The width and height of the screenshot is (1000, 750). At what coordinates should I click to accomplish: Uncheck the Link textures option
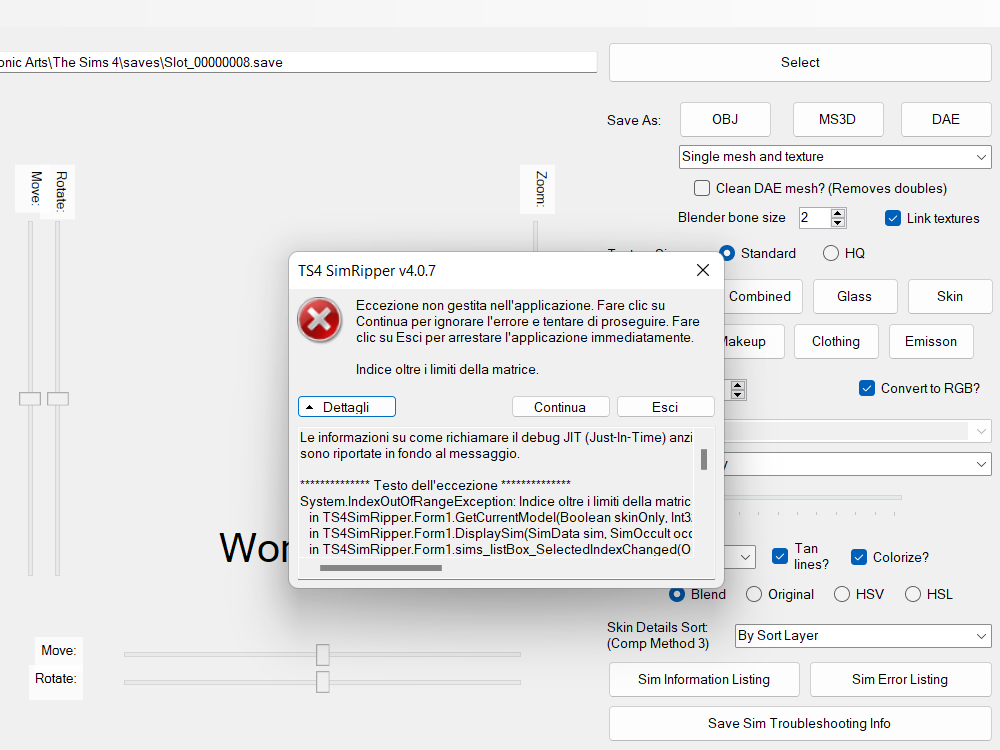click(x=893, y=218)
